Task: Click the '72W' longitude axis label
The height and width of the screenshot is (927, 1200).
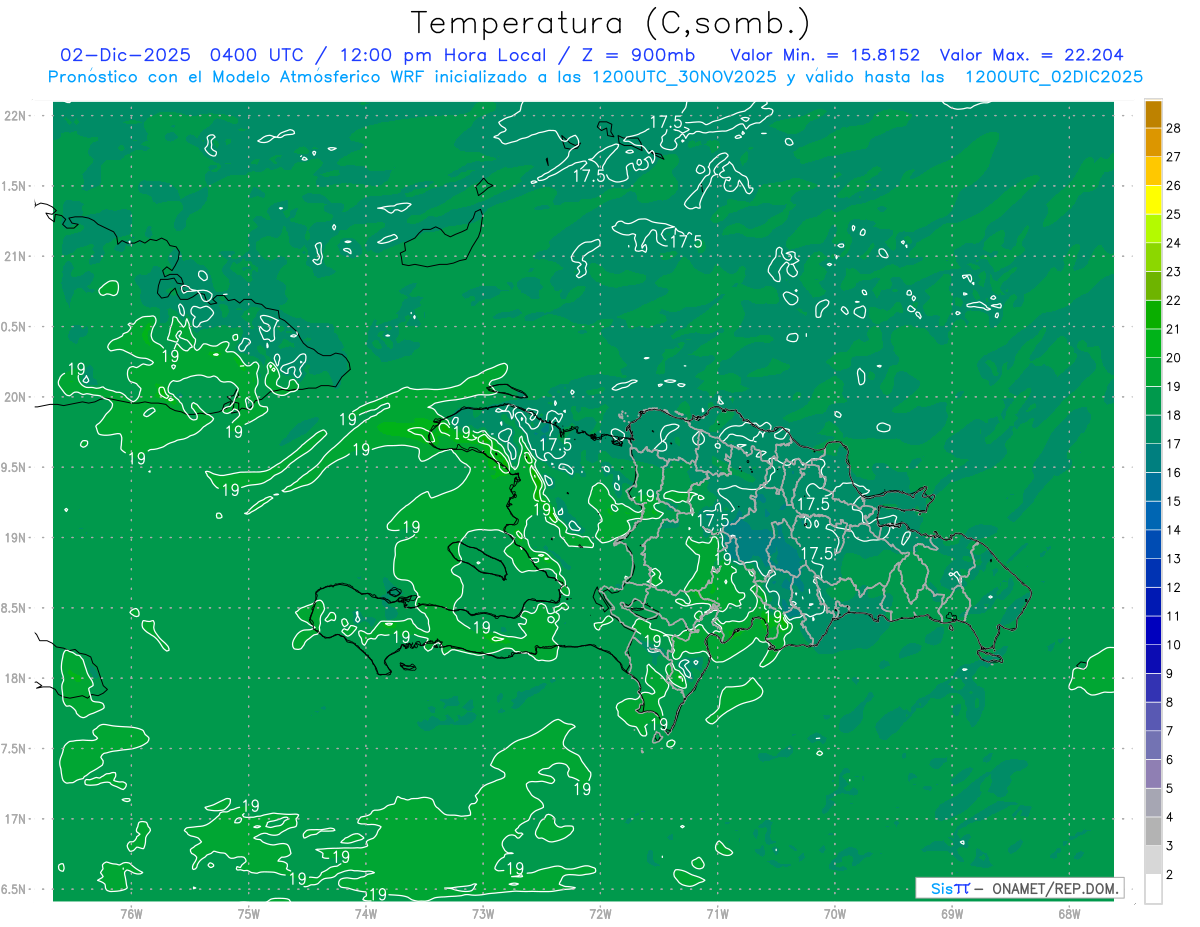Action: tap(600, 912)
